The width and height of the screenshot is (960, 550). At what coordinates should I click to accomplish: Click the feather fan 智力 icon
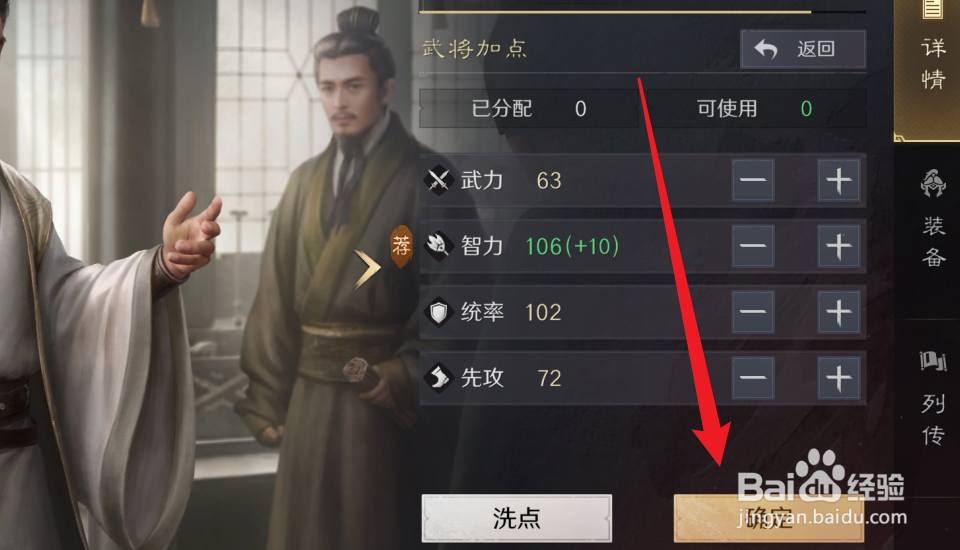click(x=439, y=246)
